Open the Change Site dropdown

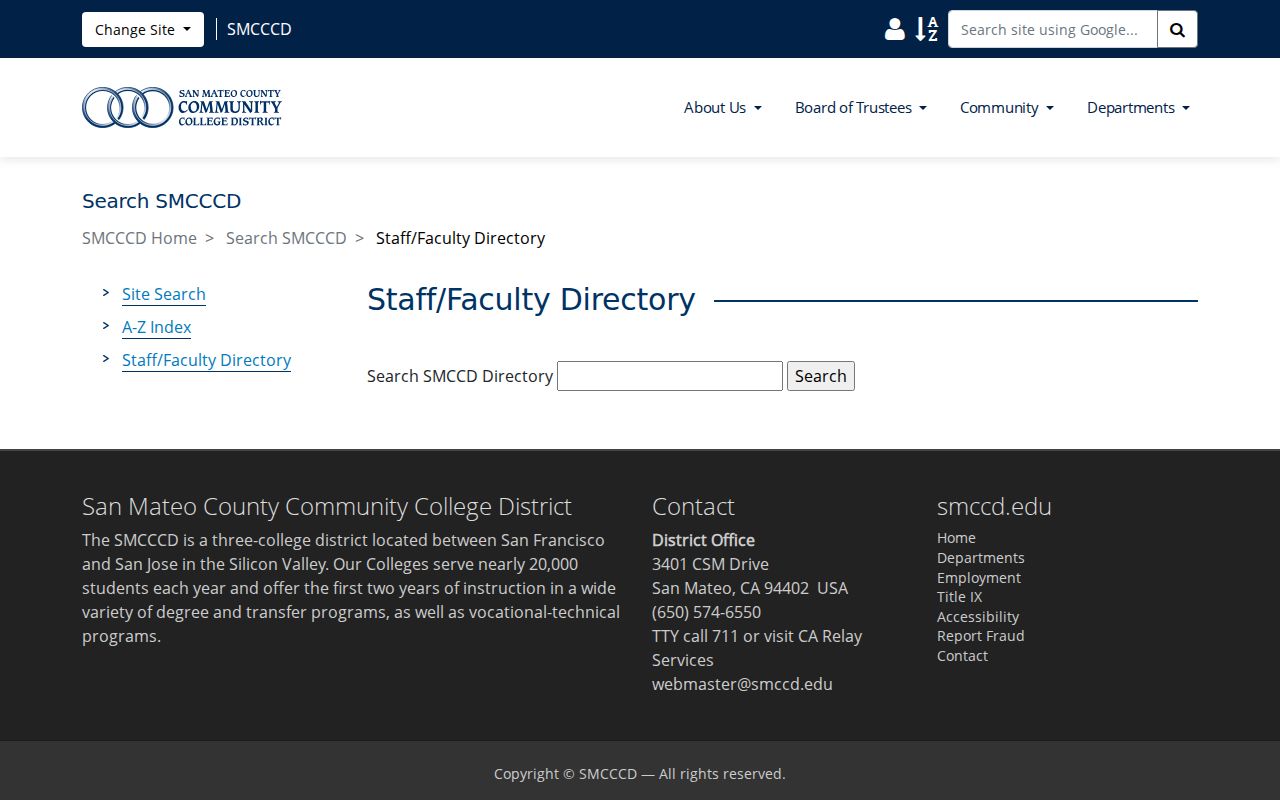click(x=143, y=30)
